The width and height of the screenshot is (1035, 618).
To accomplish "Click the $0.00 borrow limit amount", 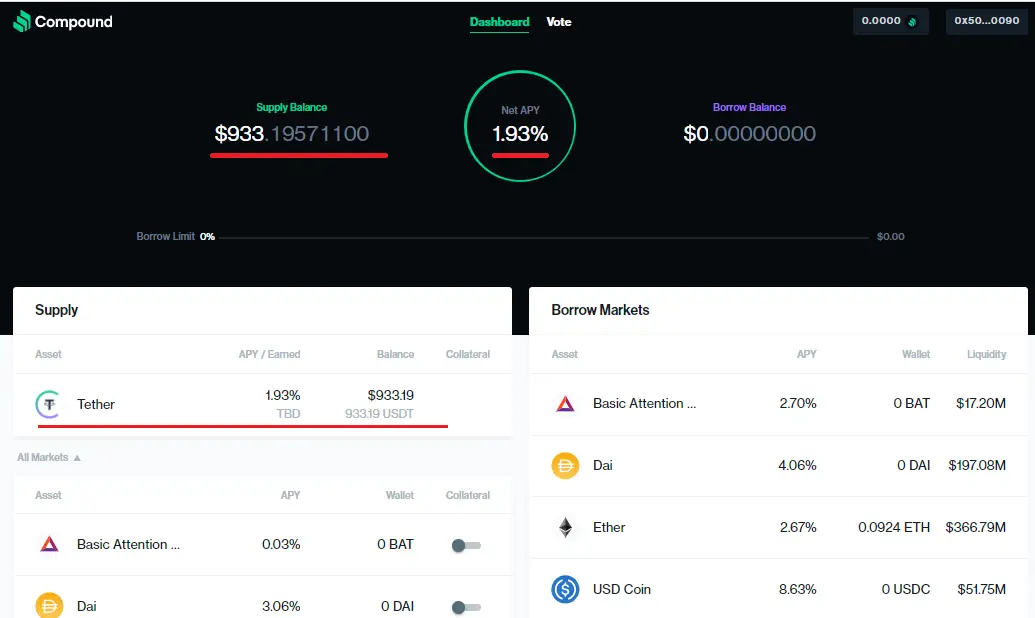I will (890, 236).
